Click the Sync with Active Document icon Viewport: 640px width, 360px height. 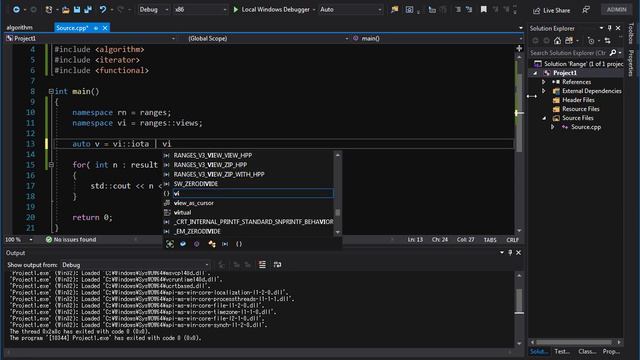click(607, 40)
